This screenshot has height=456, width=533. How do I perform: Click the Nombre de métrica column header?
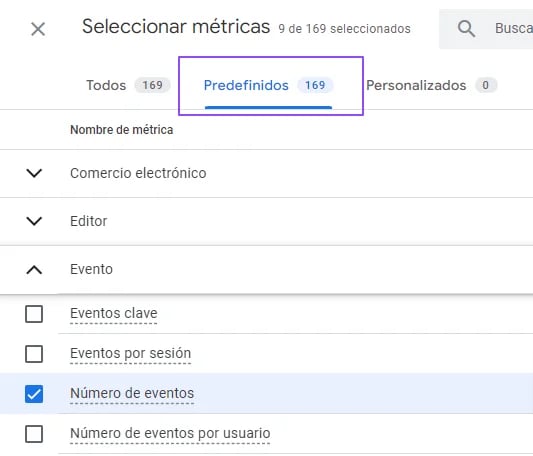tap(121, 130)
